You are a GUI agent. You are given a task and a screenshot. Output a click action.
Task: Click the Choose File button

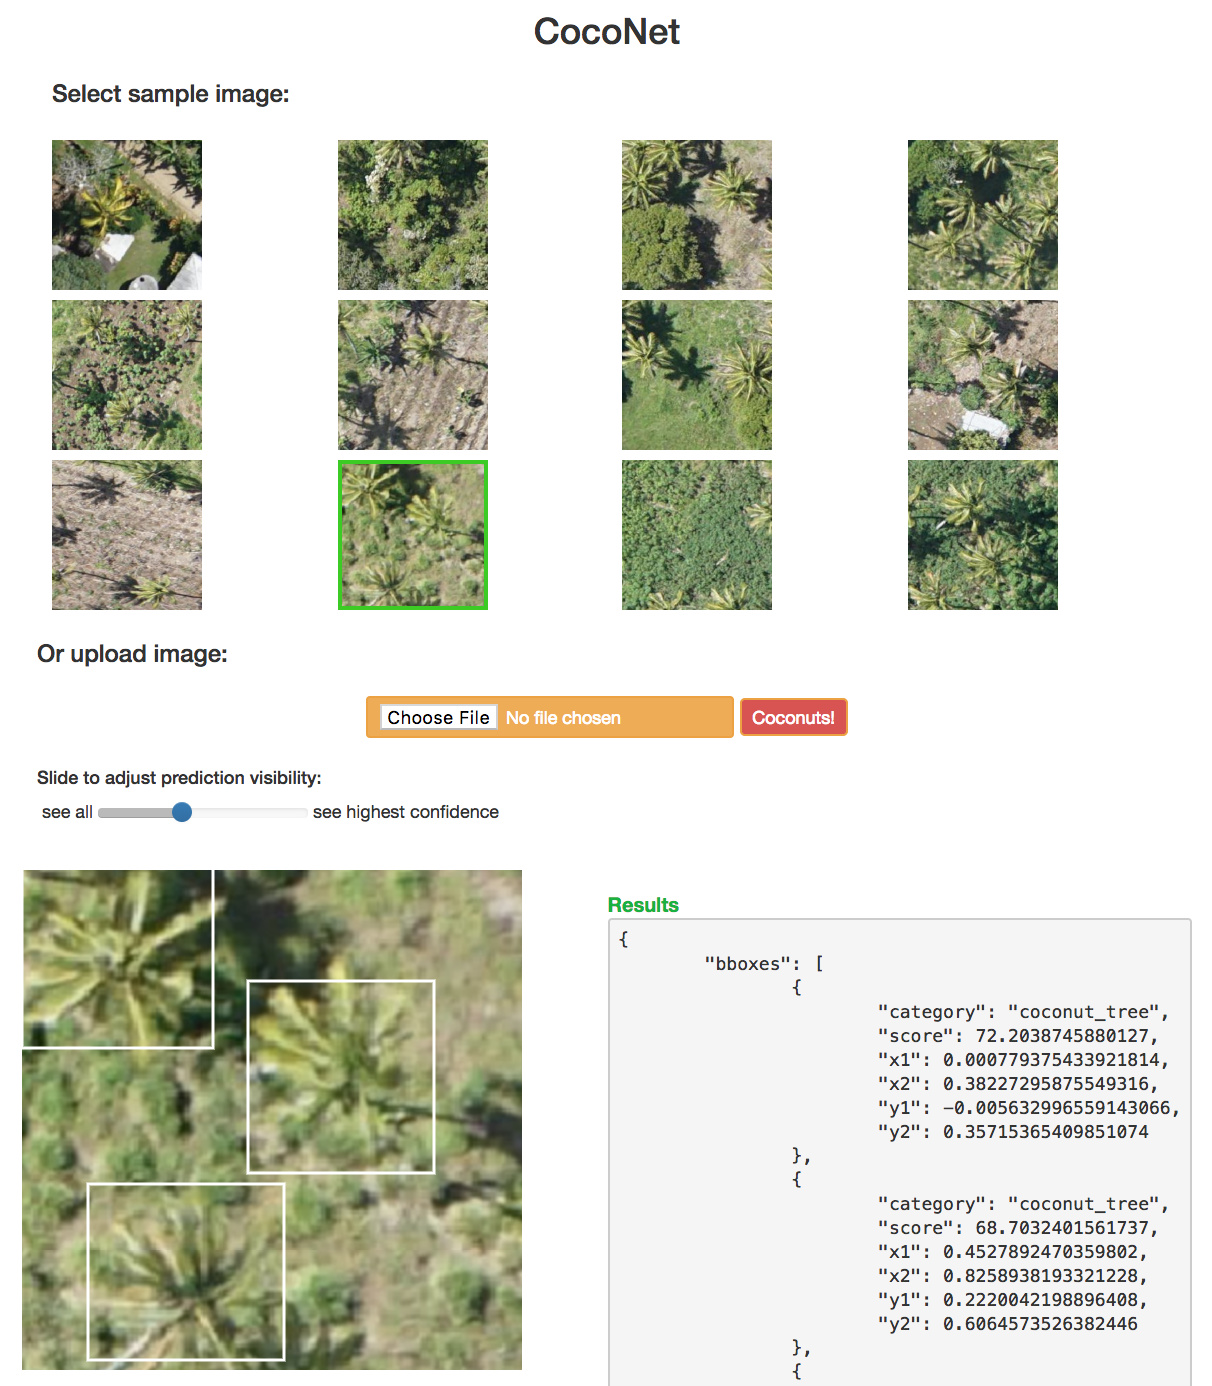438,718
